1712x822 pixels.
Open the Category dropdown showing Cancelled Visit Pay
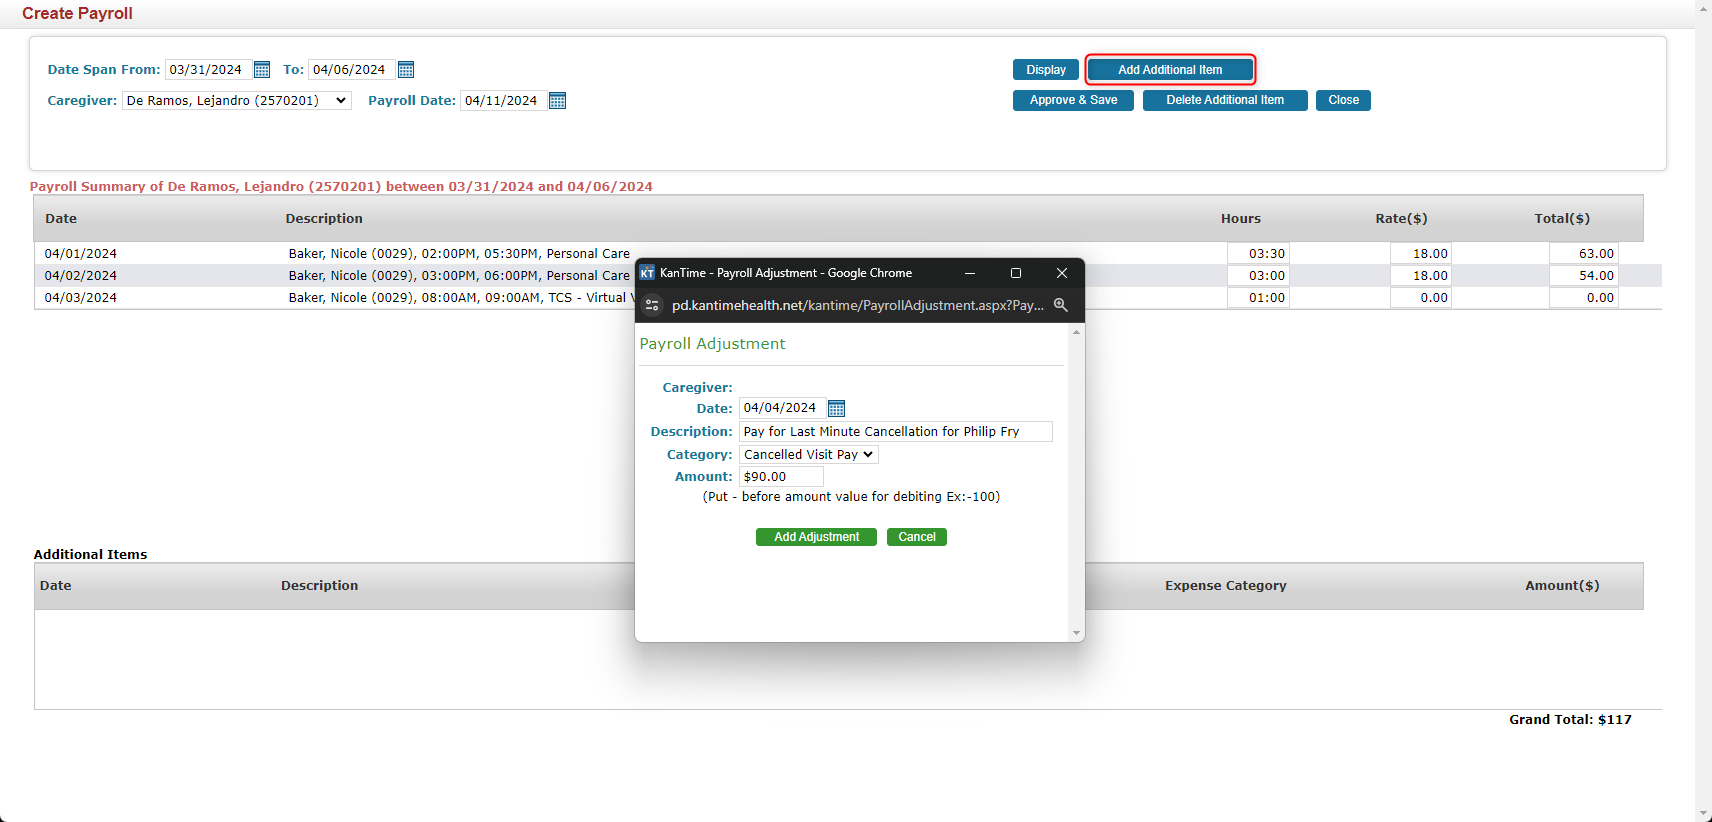808,455
